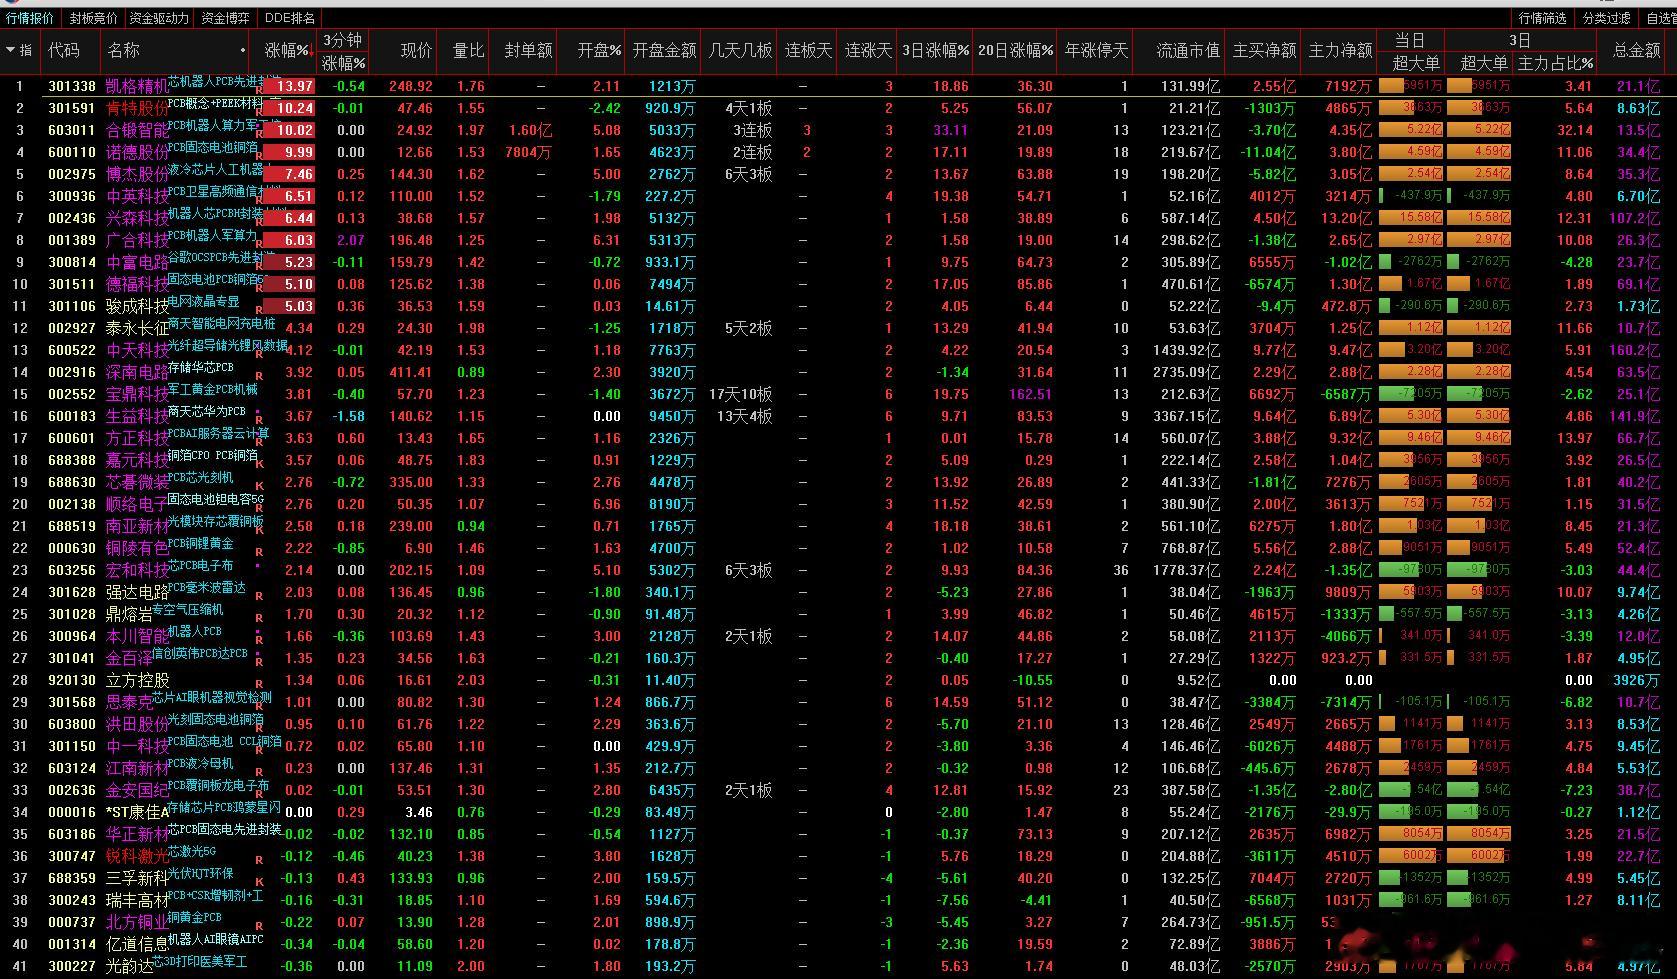Sort by the 几天几板 column header
Screen dimensions: 1677x979
[741, 50]
